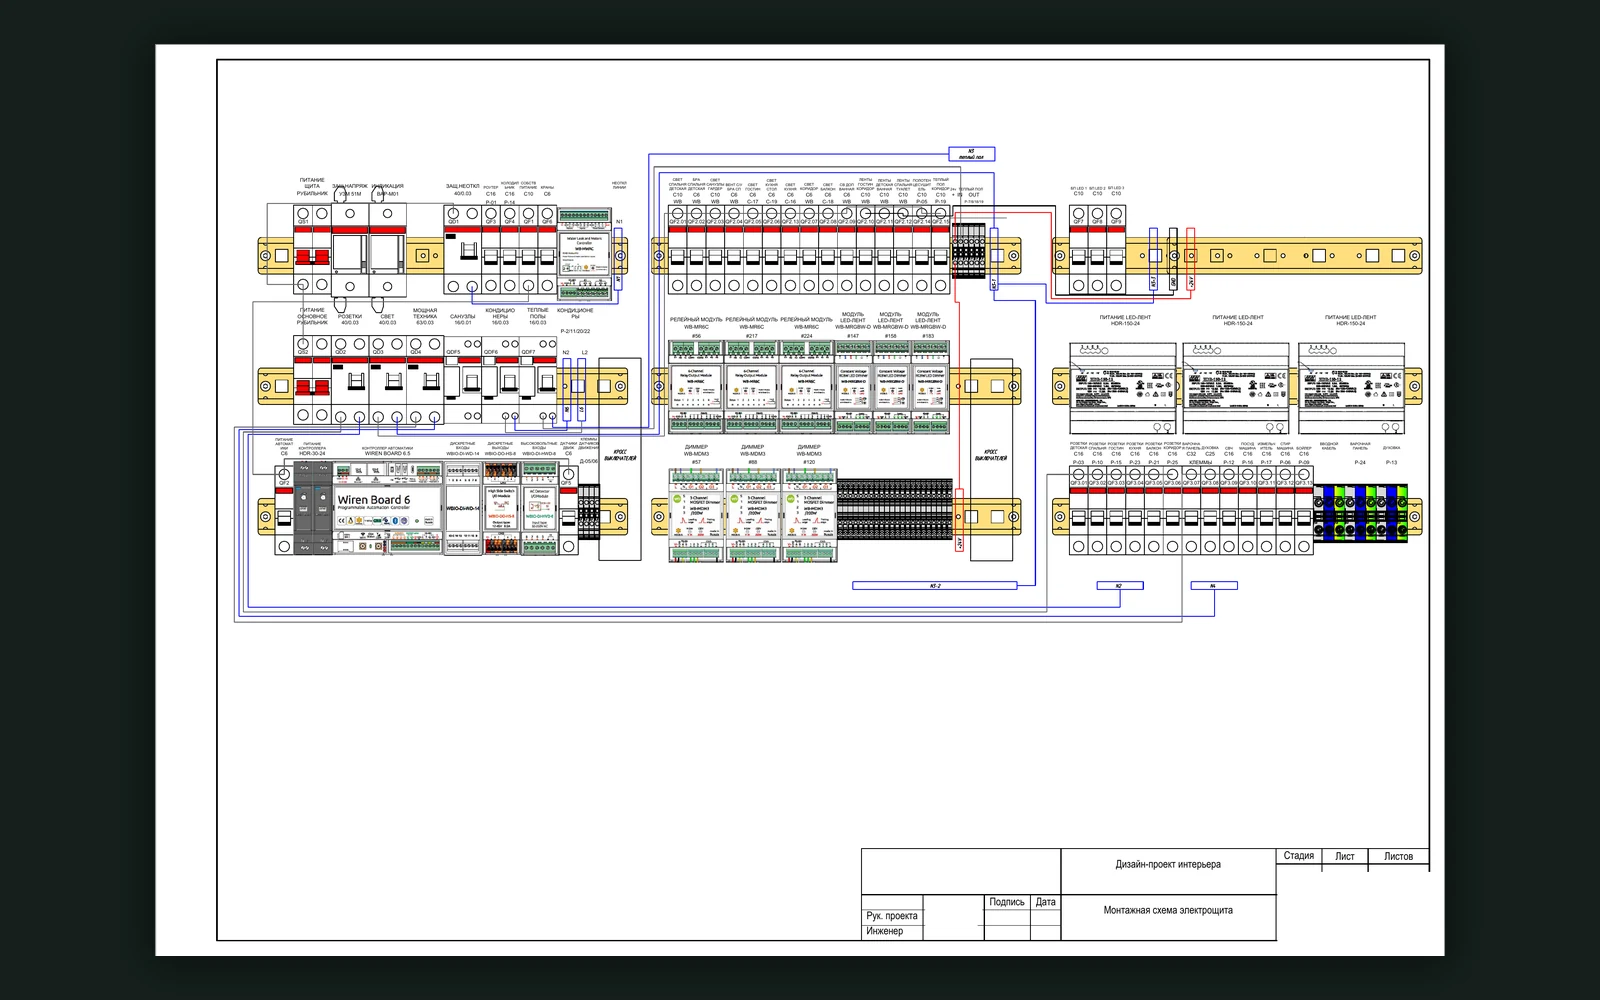This screenshot has width=1600, height=1000.
Task: Select the "УЗМ 51М" voltage protection device
Action: coord(350,252)
